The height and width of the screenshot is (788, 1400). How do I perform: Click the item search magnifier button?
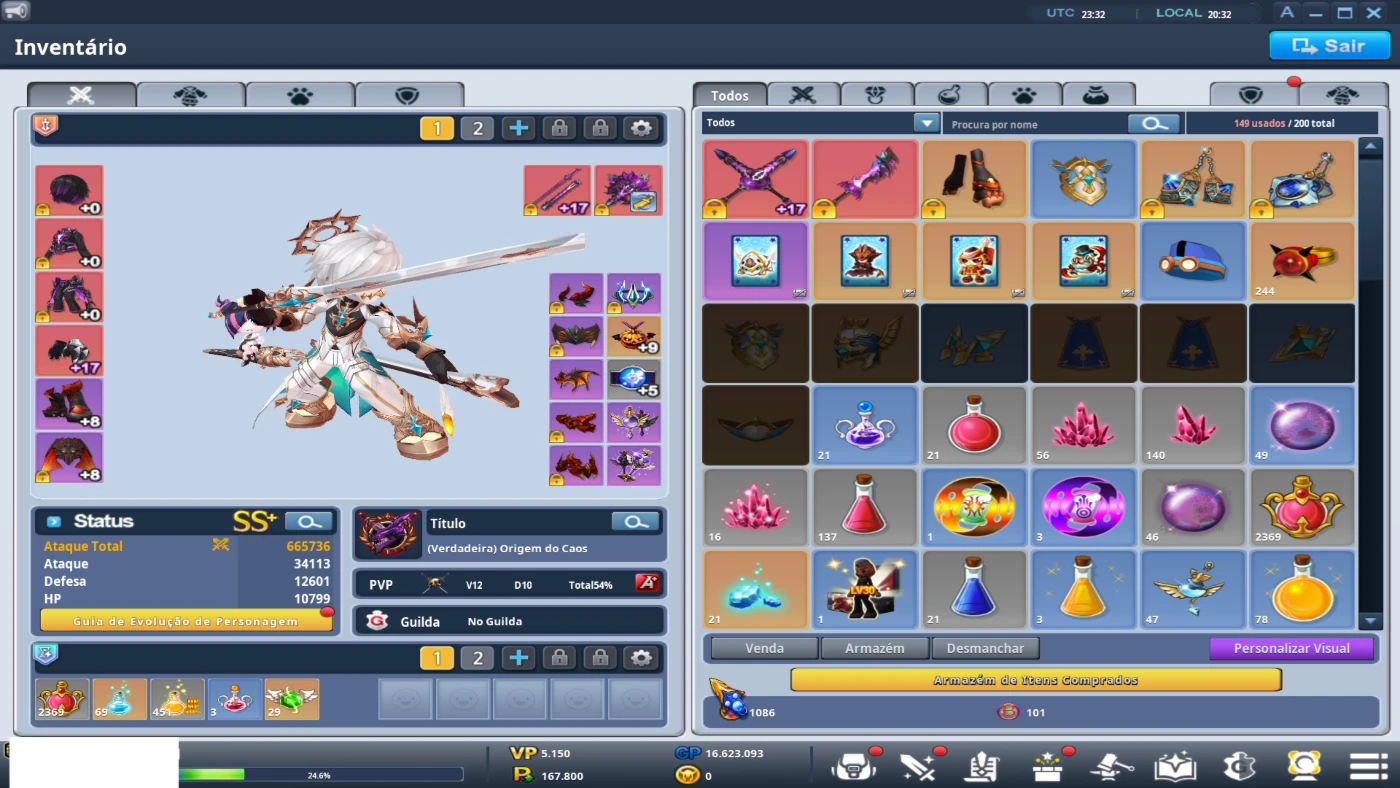tap(1154, 123)
